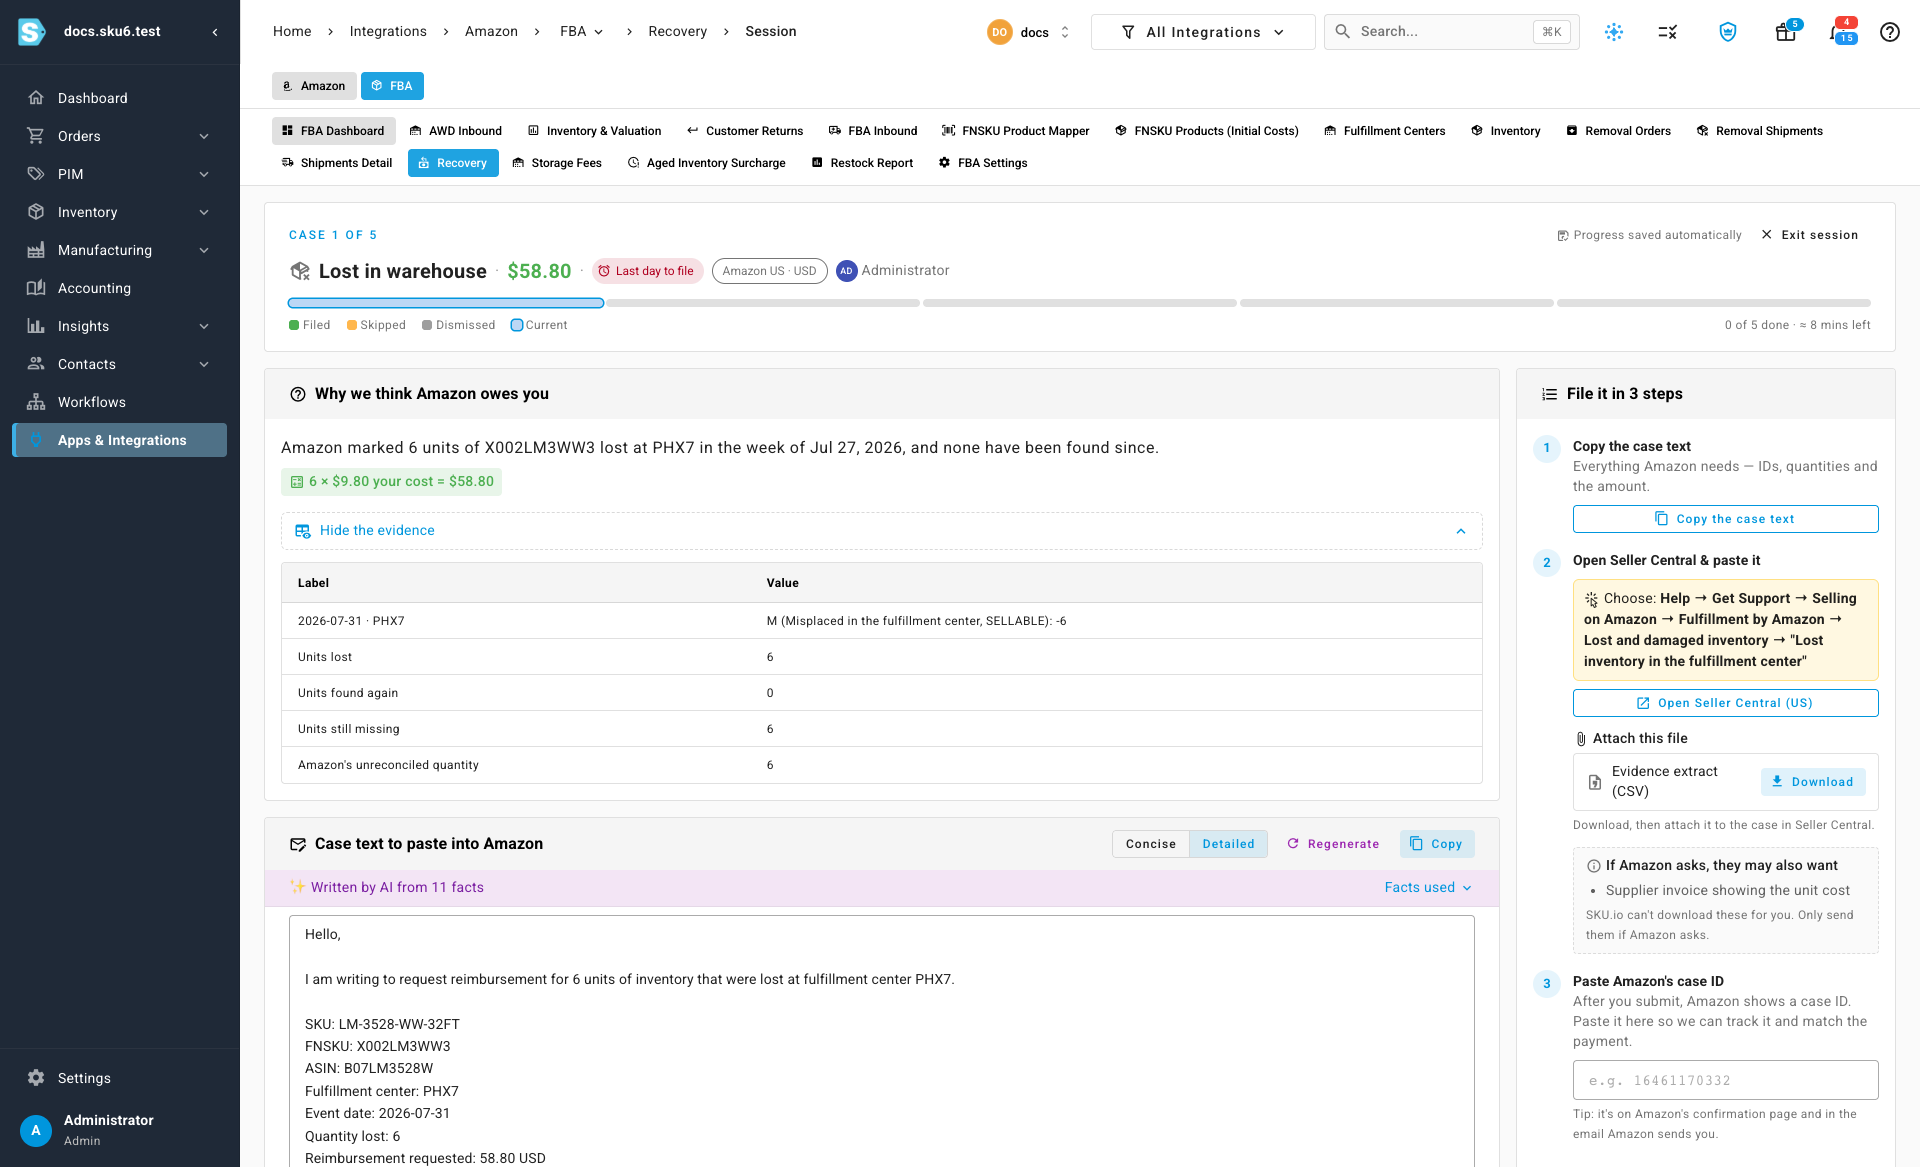Click into the case text editor box
This screenshot has height=1167, width=1920.
pos(881,1041)
